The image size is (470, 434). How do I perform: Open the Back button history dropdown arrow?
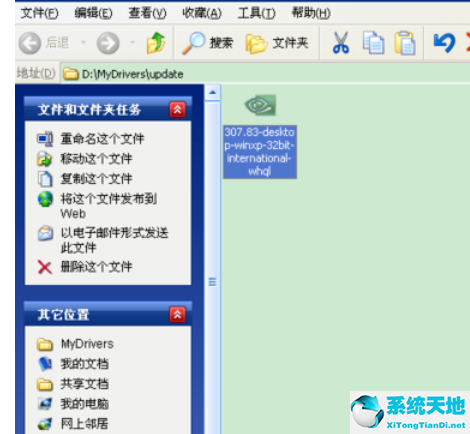tap(83, 42)
